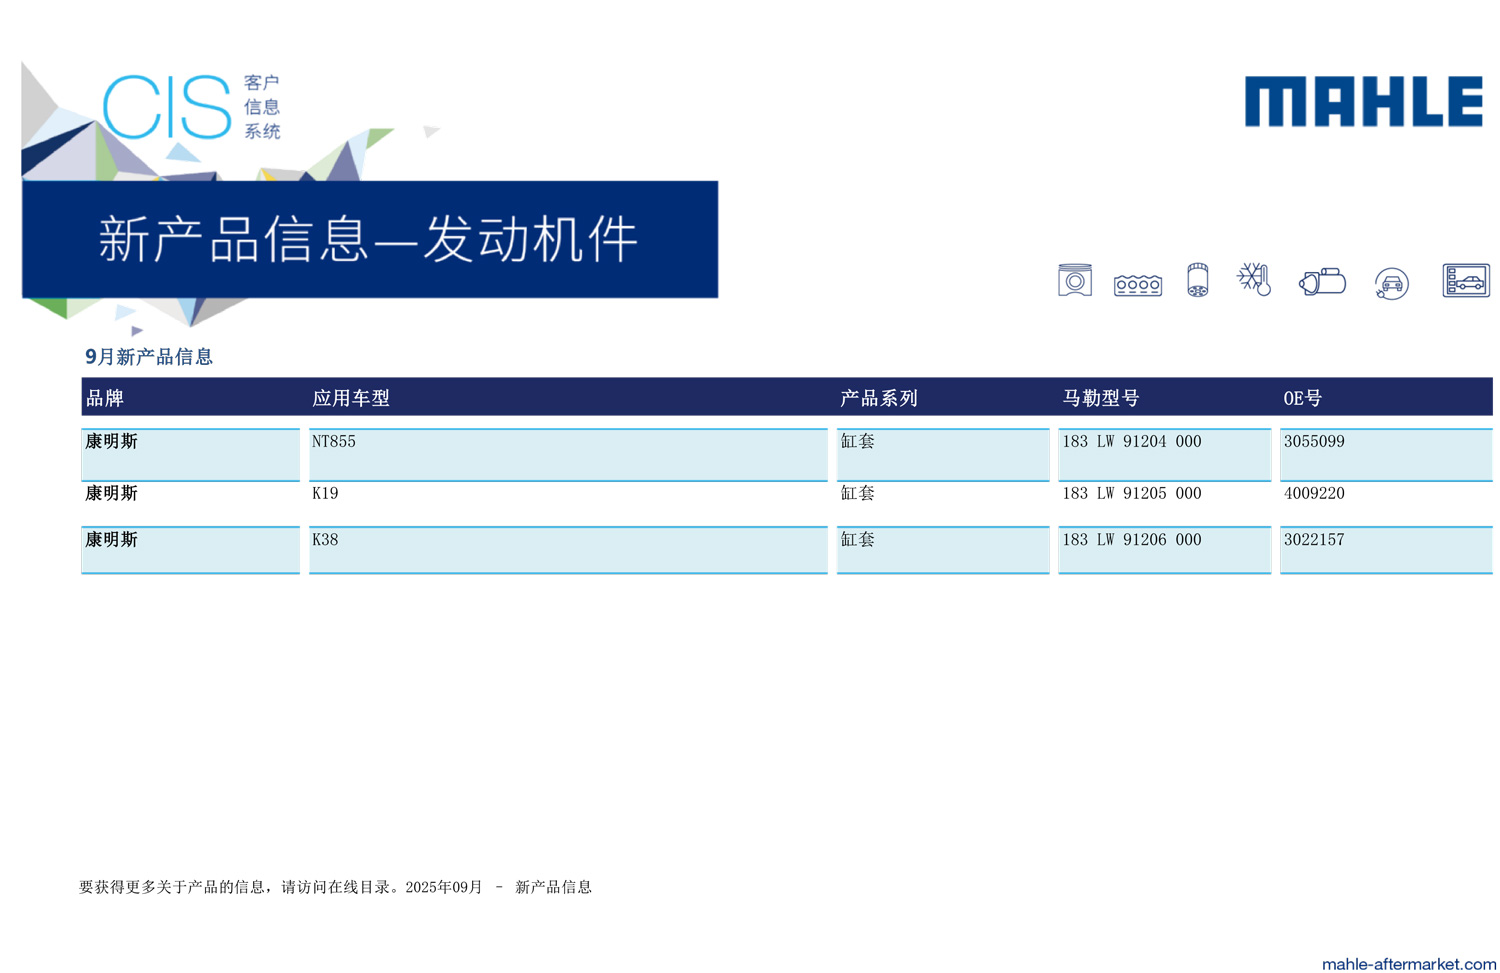This screenshot has height=973, width=1500.
Task: Click the K38 vehicle model cell
Action: point(325,540)
